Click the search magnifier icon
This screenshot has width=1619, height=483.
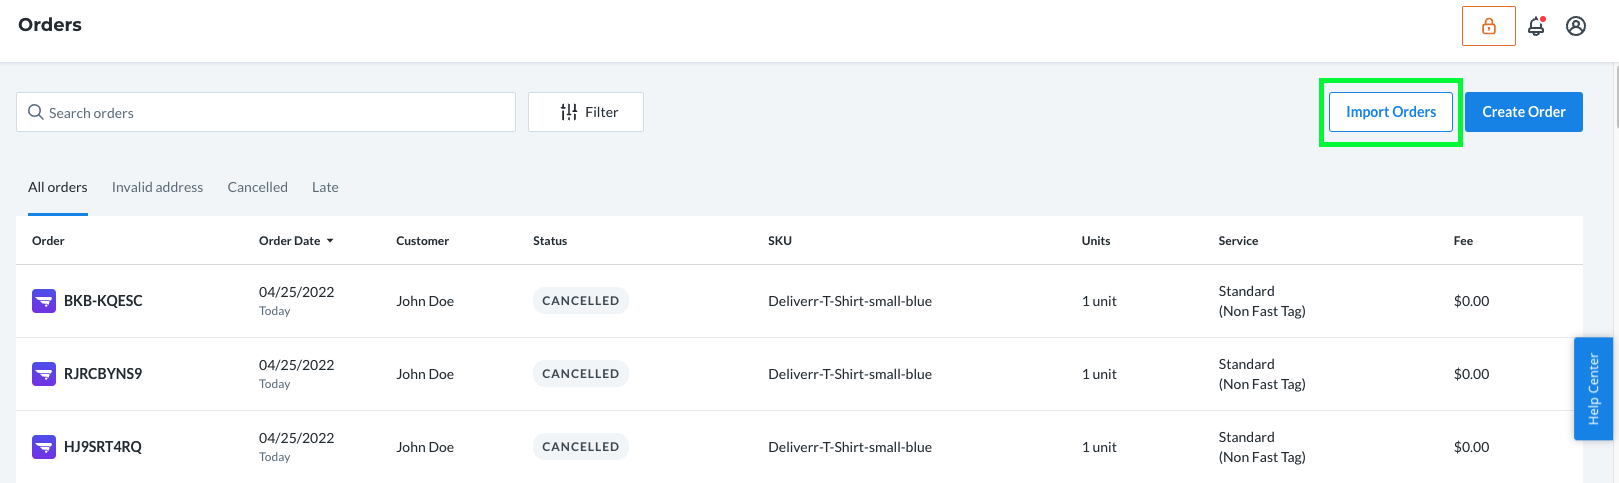coord(36,112)
